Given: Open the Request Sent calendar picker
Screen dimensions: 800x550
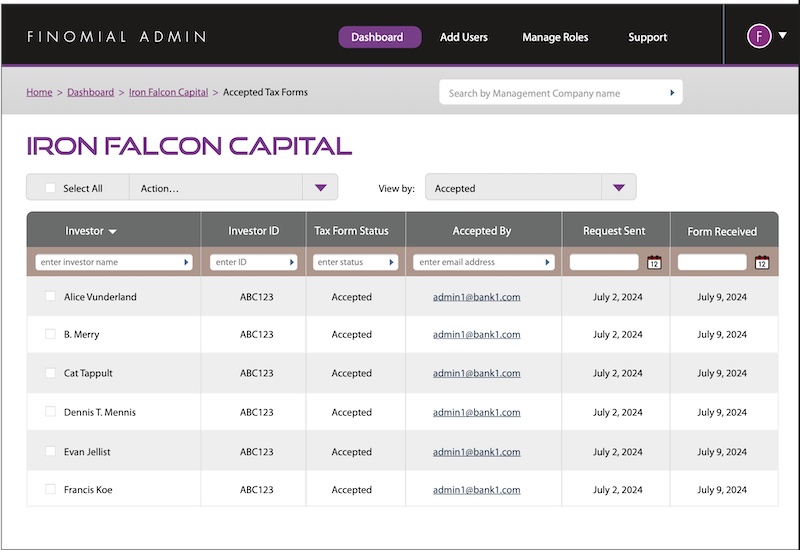Looking at the screenshot, I should (x=654, y=262).
